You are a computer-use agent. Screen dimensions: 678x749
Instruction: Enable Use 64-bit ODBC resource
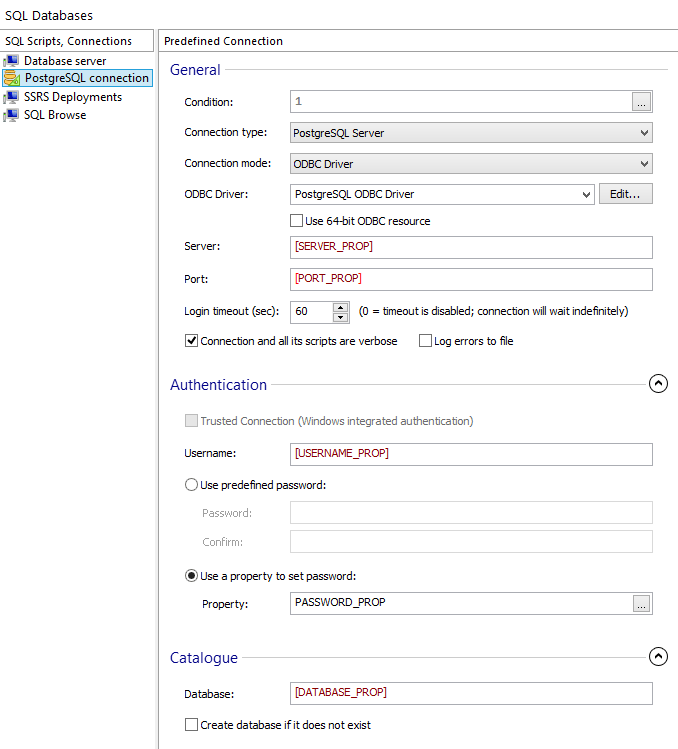[296, 221]
